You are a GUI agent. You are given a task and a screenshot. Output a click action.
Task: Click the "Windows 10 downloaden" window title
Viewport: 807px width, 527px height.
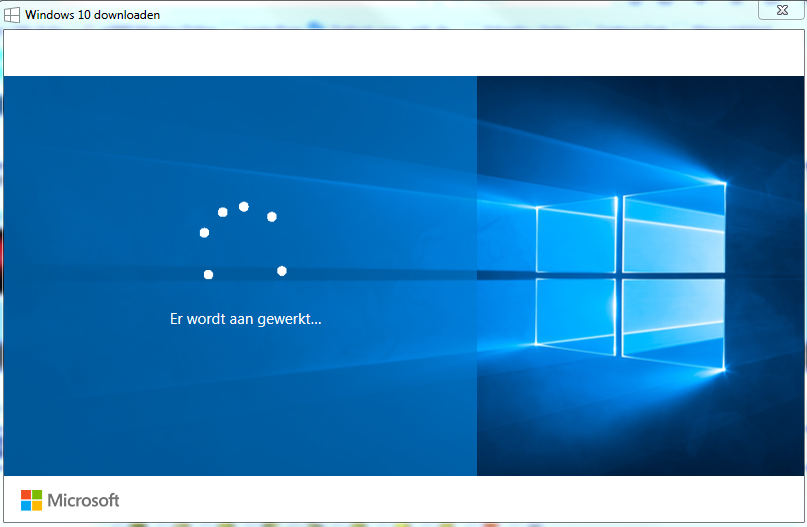pos(93,15)
